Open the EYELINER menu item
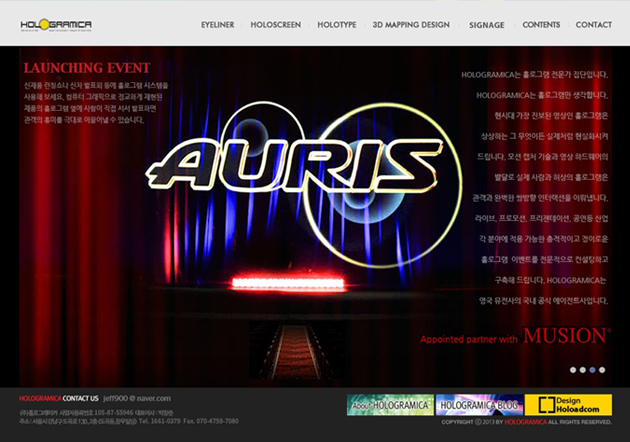630x442 pixels. point(217,25)
